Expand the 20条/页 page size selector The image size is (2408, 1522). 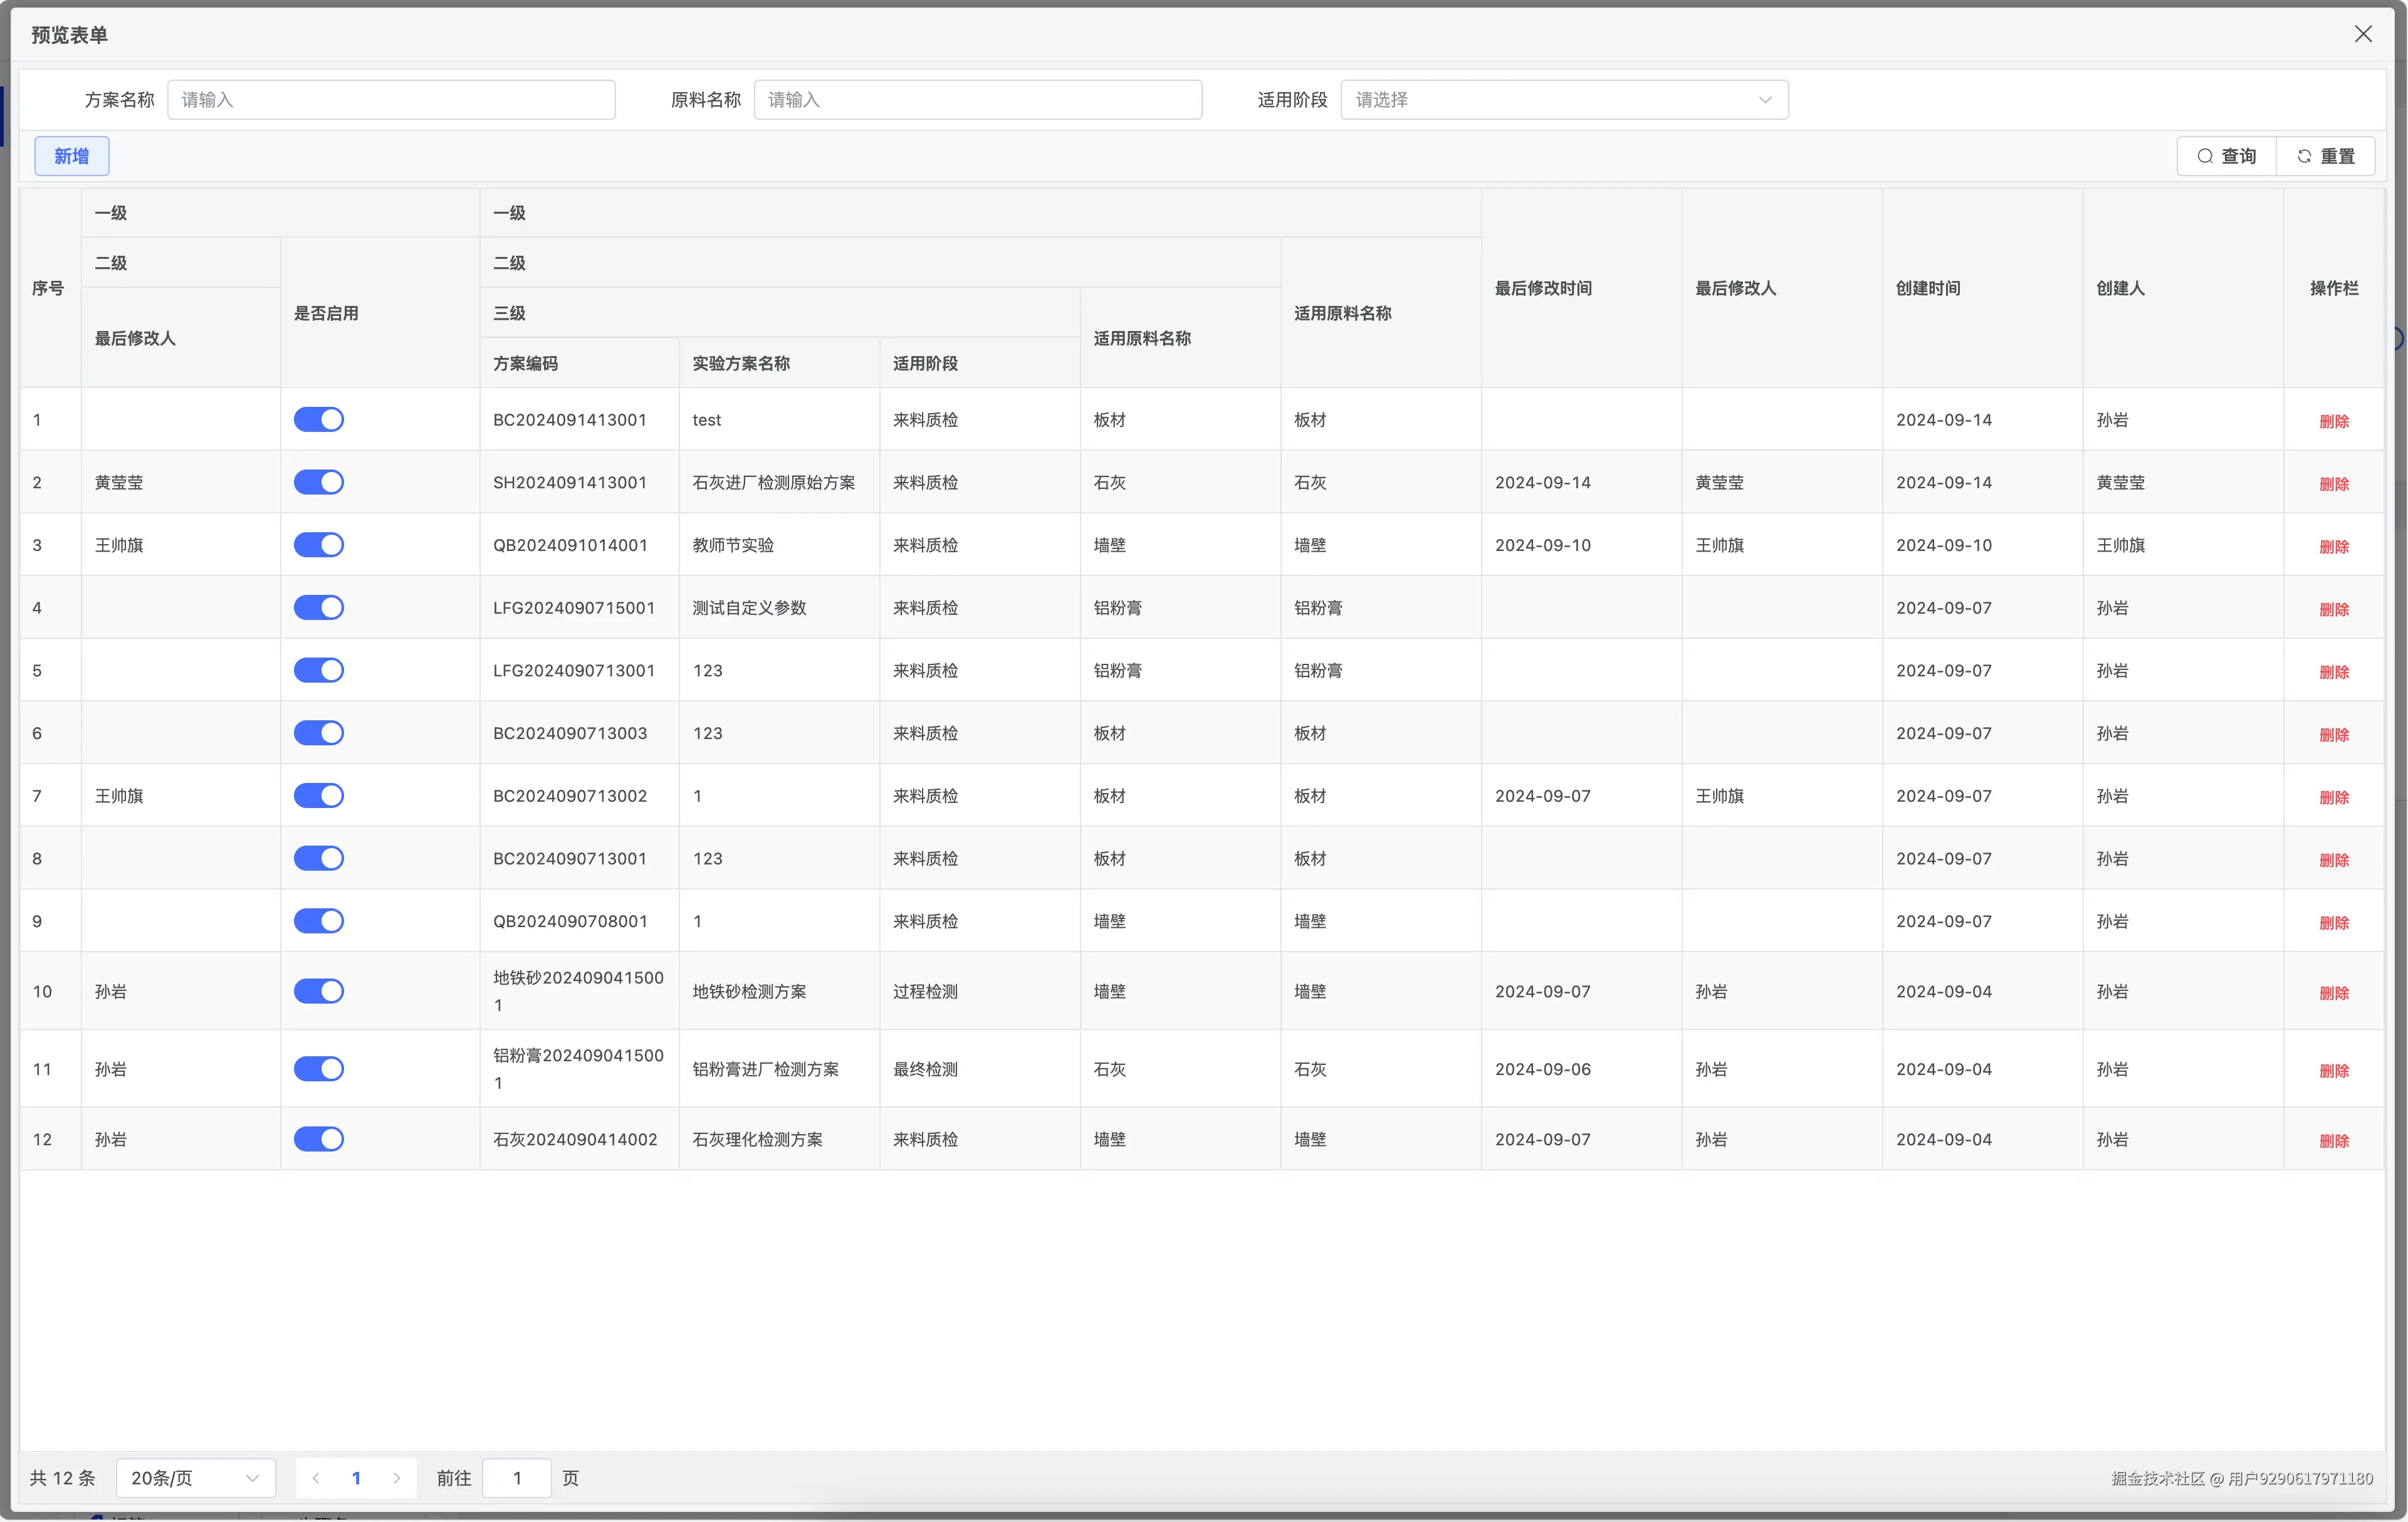point(195,1478)
